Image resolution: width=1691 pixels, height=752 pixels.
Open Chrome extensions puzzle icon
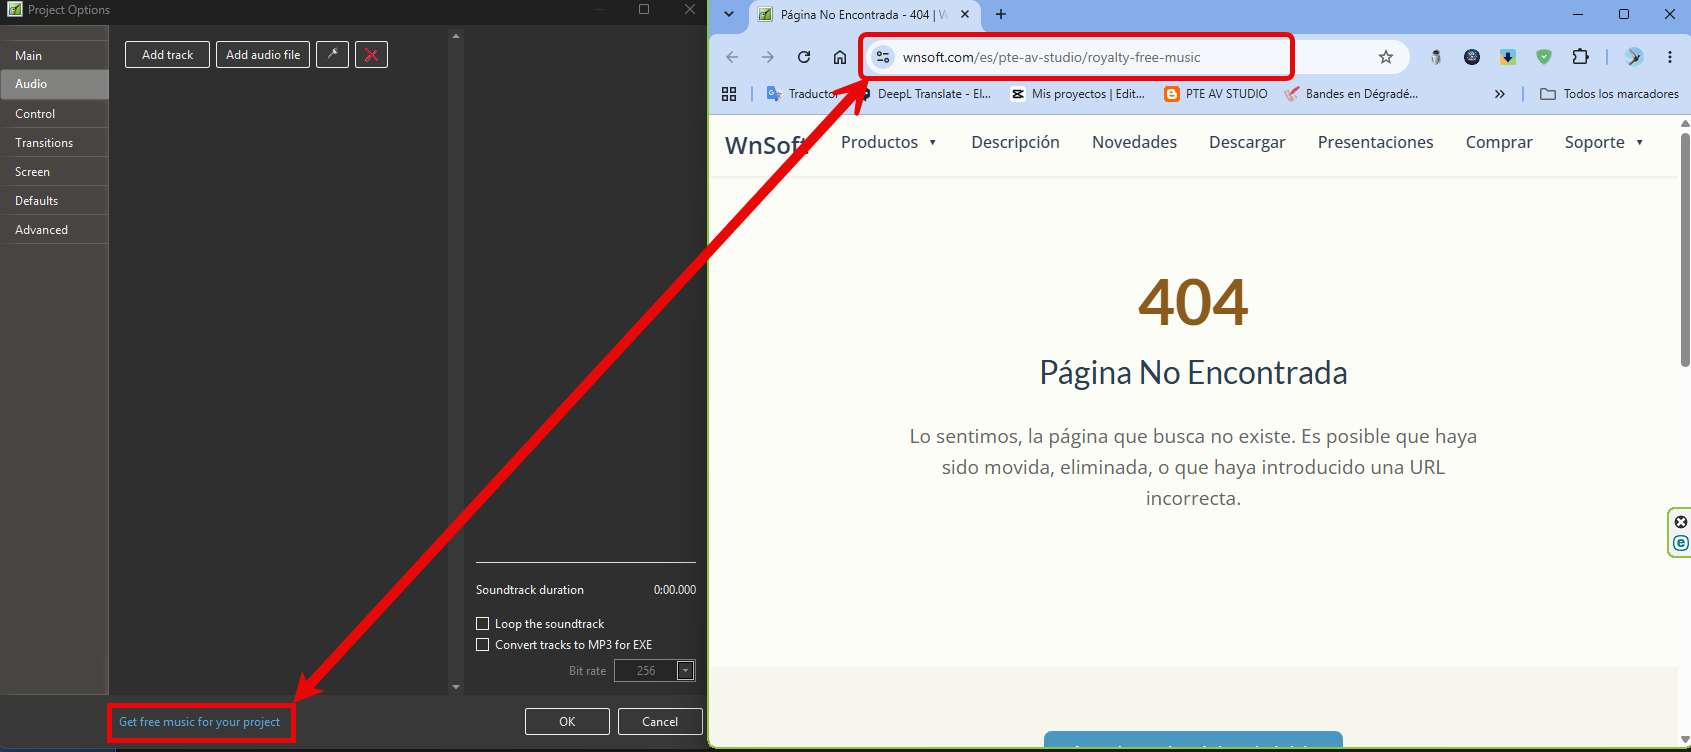pyautogui.click(x=1580, y=57)
